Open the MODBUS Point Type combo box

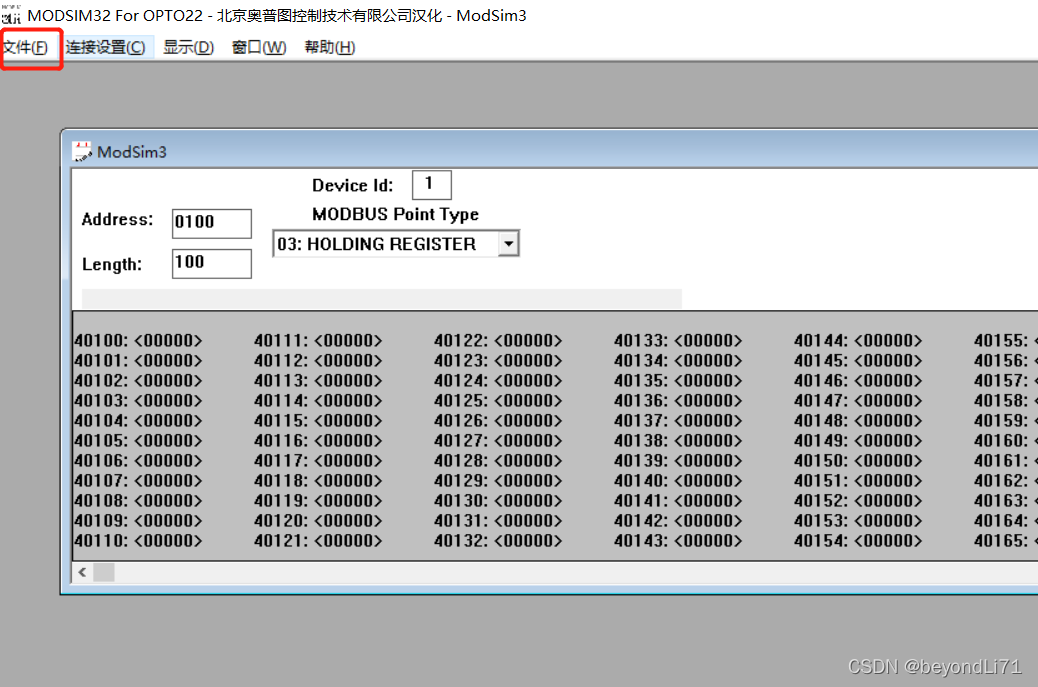[x=396, y=244]
